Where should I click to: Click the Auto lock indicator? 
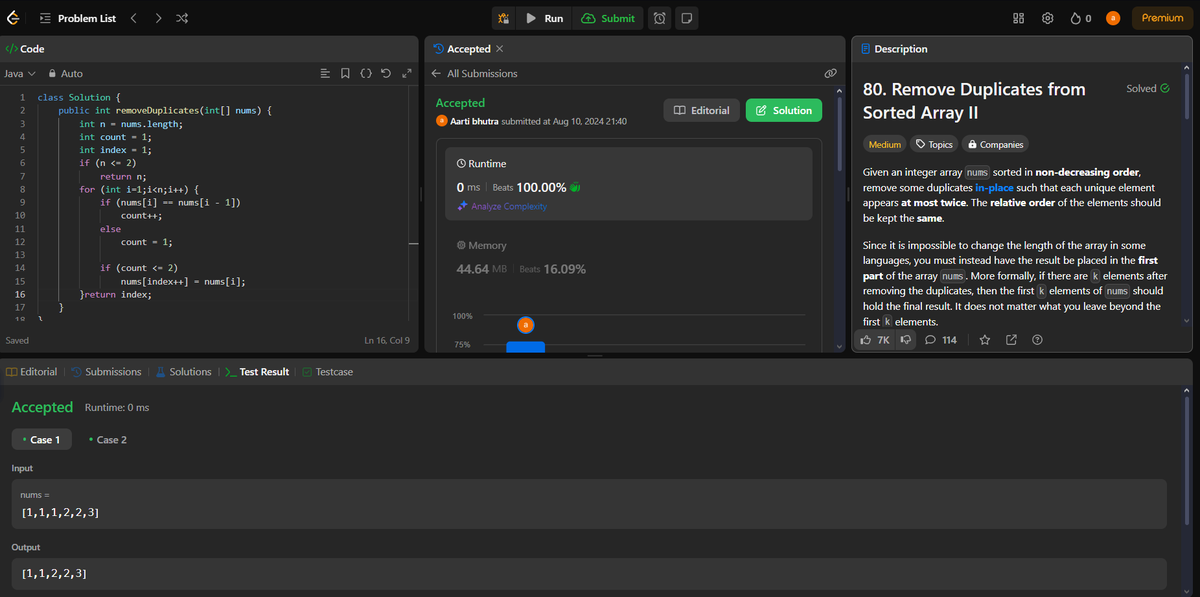point(66,73)
